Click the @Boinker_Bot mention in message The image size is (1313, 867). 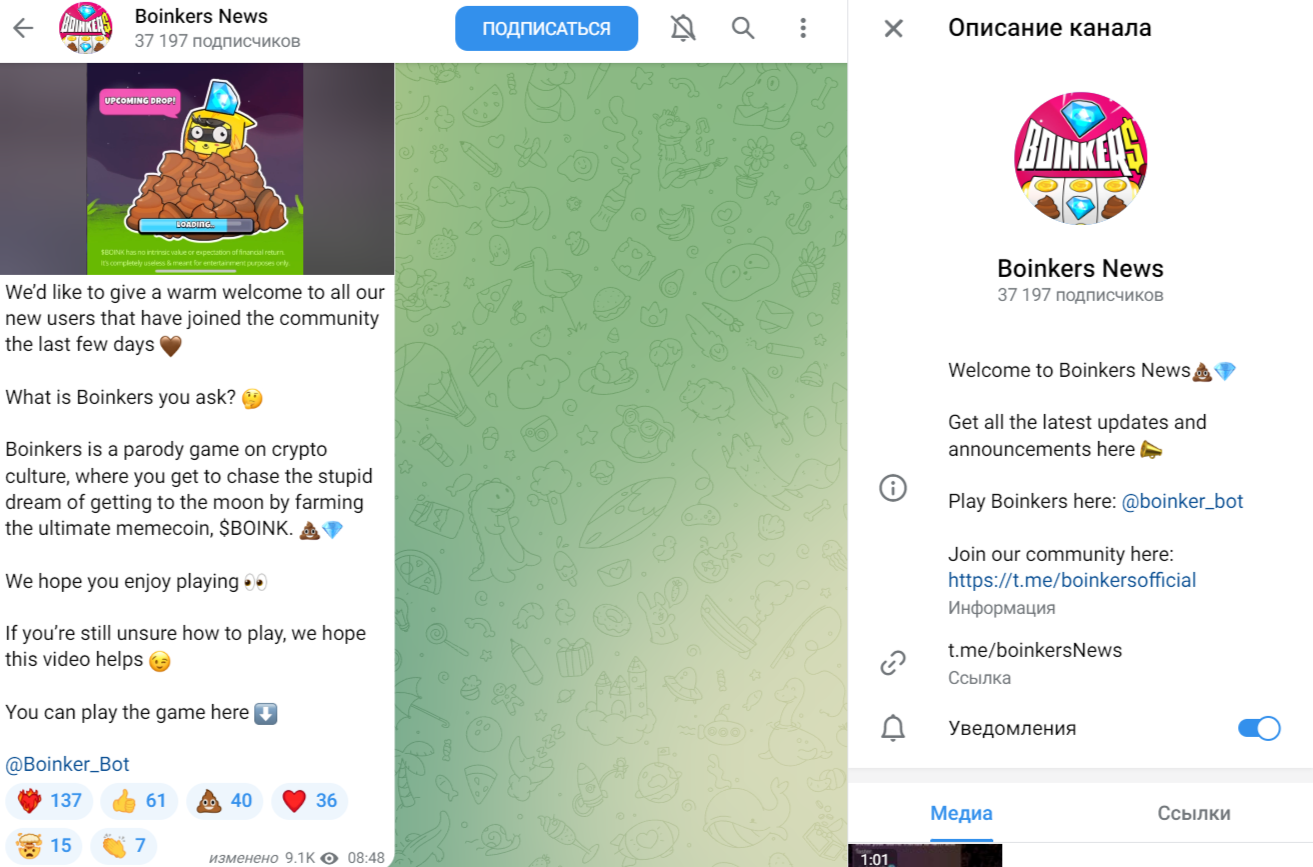tap(68, 764)
